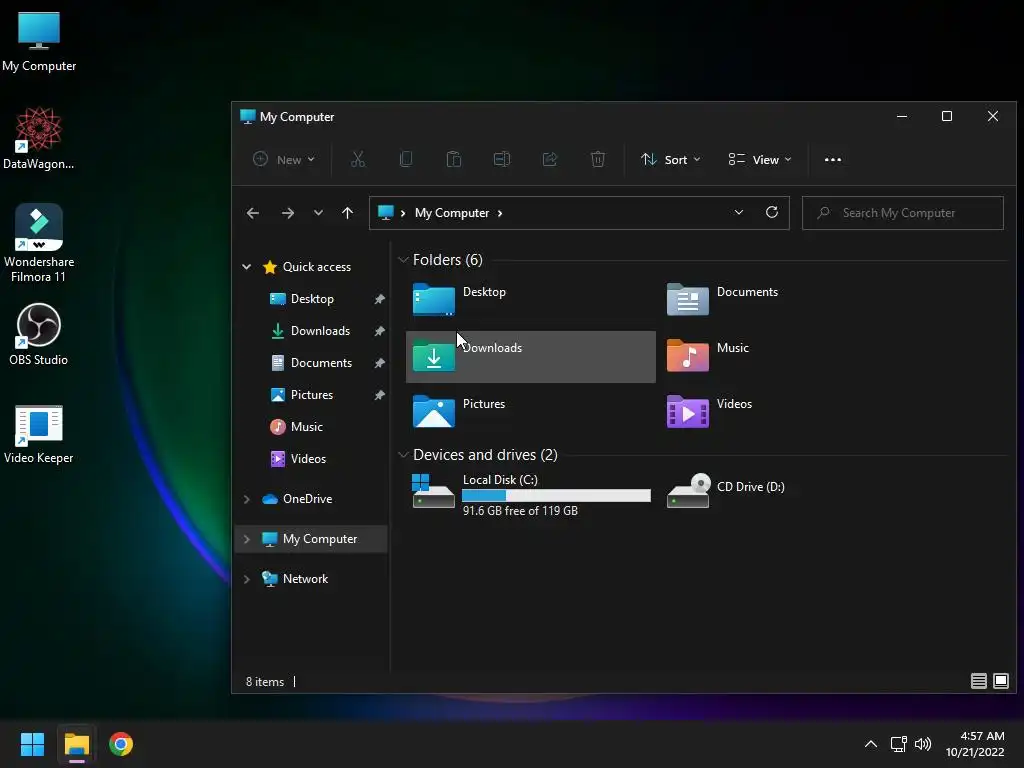This screenshot has width=1024, height=768.
Task: Open the Pictures folder in main pane
Action: click(530, 413)
